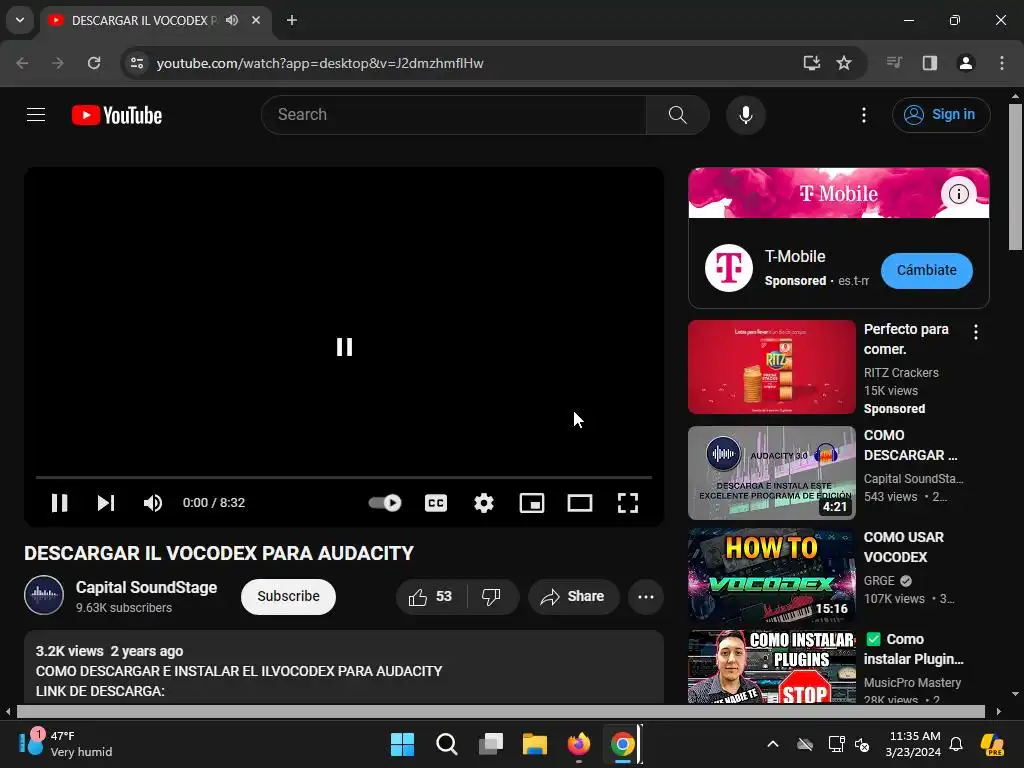Enable miniplayer mode
1024x768 pixels.
pos(532,503)
